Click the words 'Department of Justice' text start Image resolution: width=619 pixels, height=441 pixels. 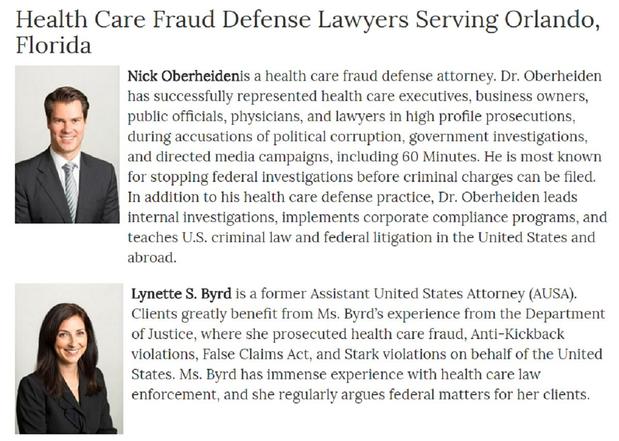[565, 314]
